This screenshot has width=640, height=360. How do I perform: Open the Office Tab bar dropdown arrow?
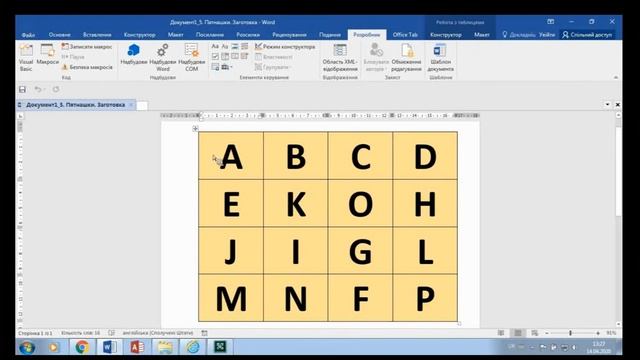pos(607,105)
